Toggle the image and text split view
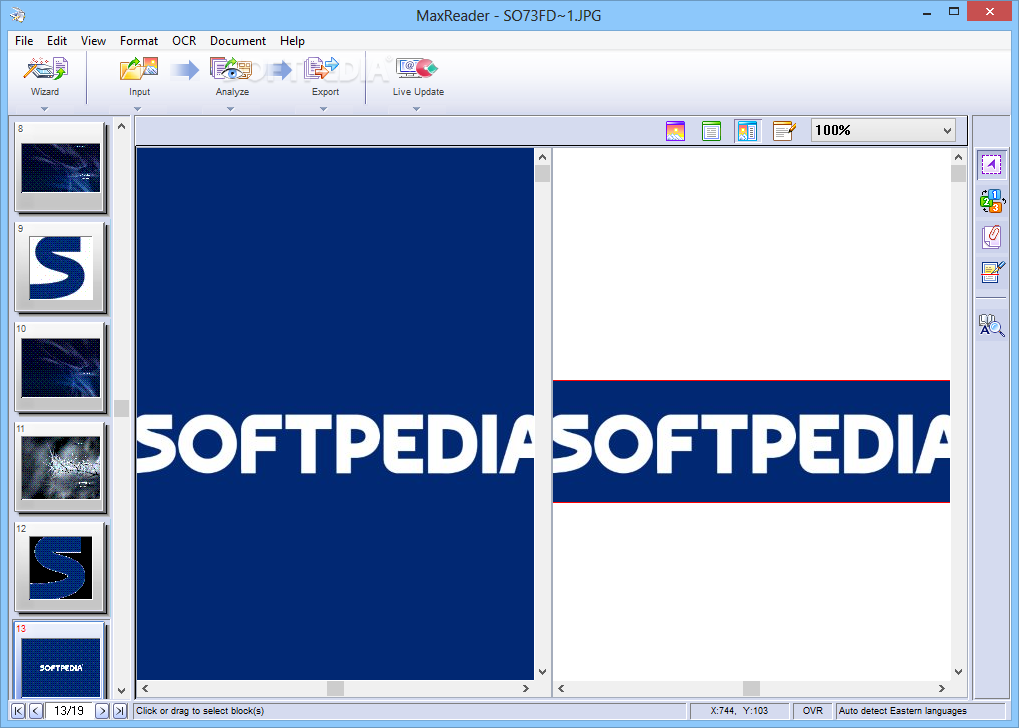Screen dimensions: 1019x728 tap(747, 131)
